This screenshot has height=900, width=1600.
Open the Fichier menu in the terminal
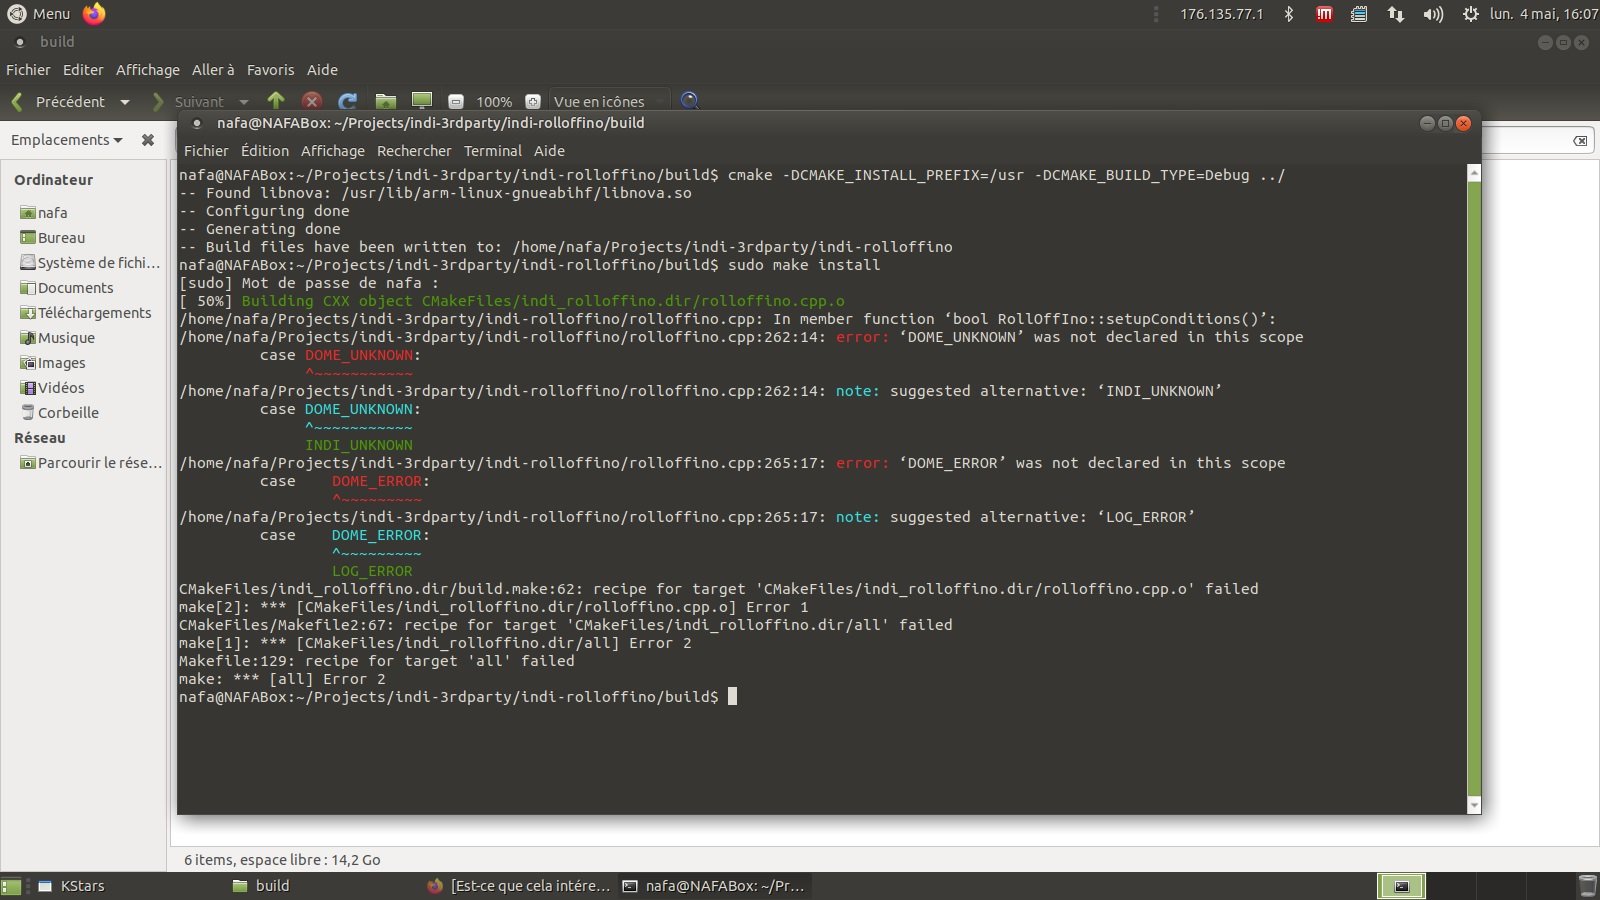206,151
